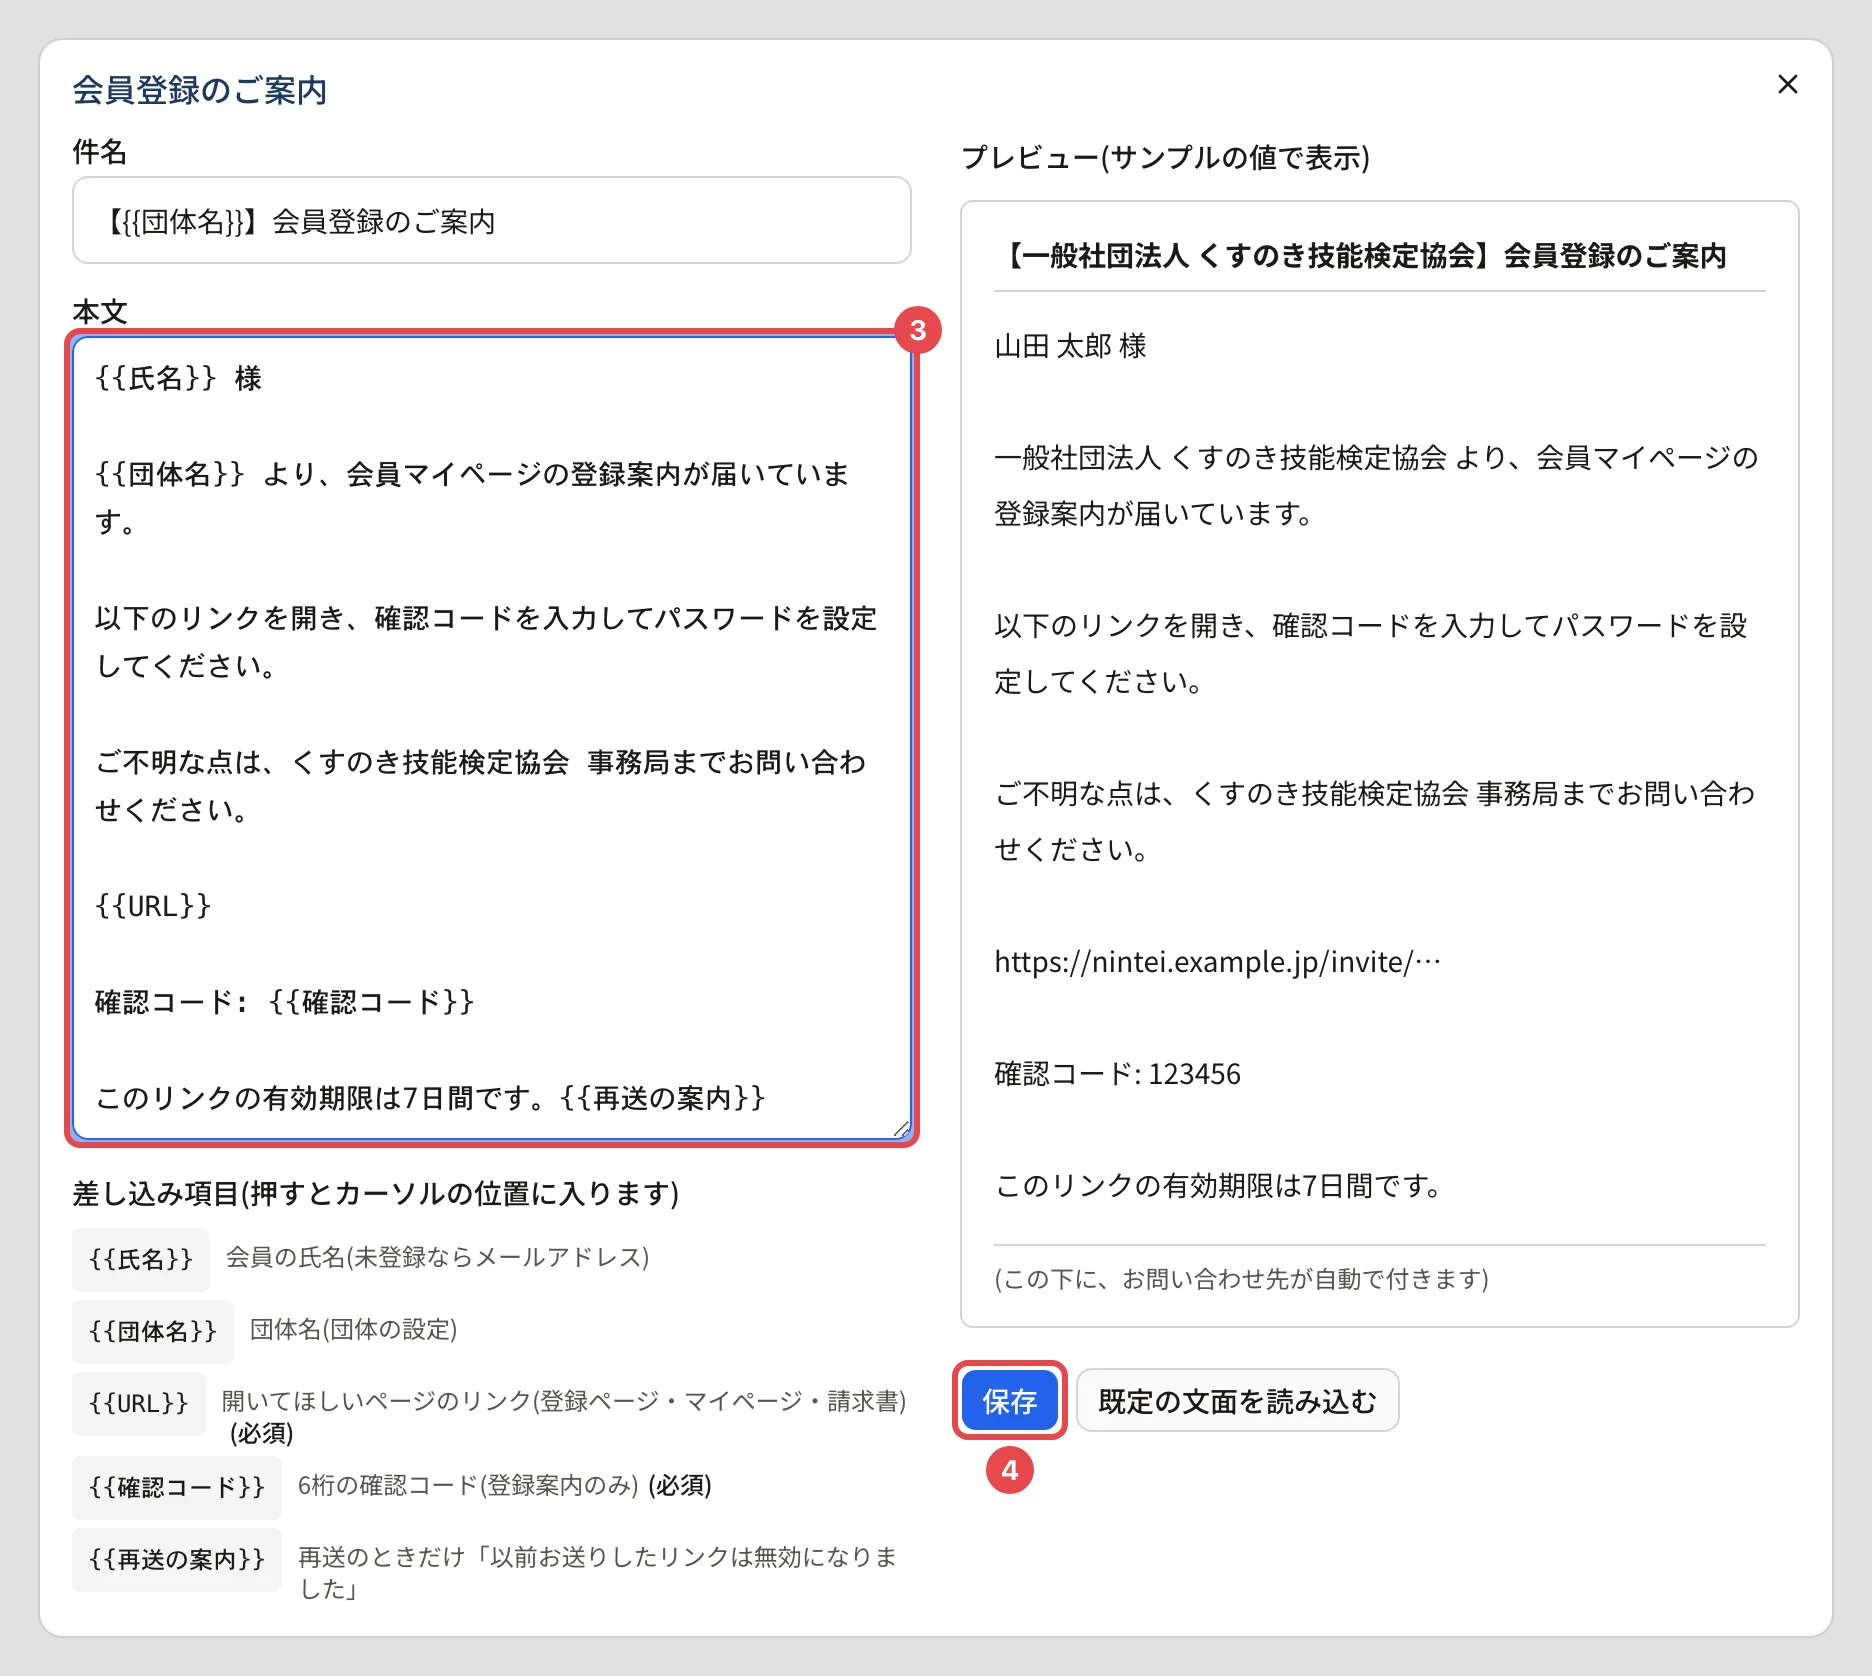Click the note (この下に、お問い合わせ先が自動で付きます)
Viewport: 1872px width, 1676px height.
(1242, 1279)
